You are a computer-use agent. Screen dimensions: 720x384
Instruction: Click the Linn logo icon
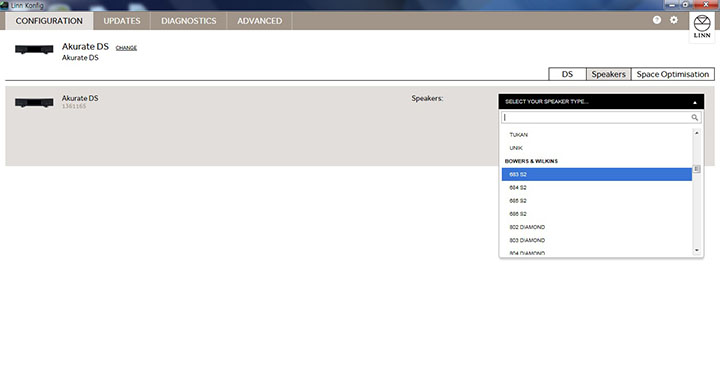pos(702,27)
